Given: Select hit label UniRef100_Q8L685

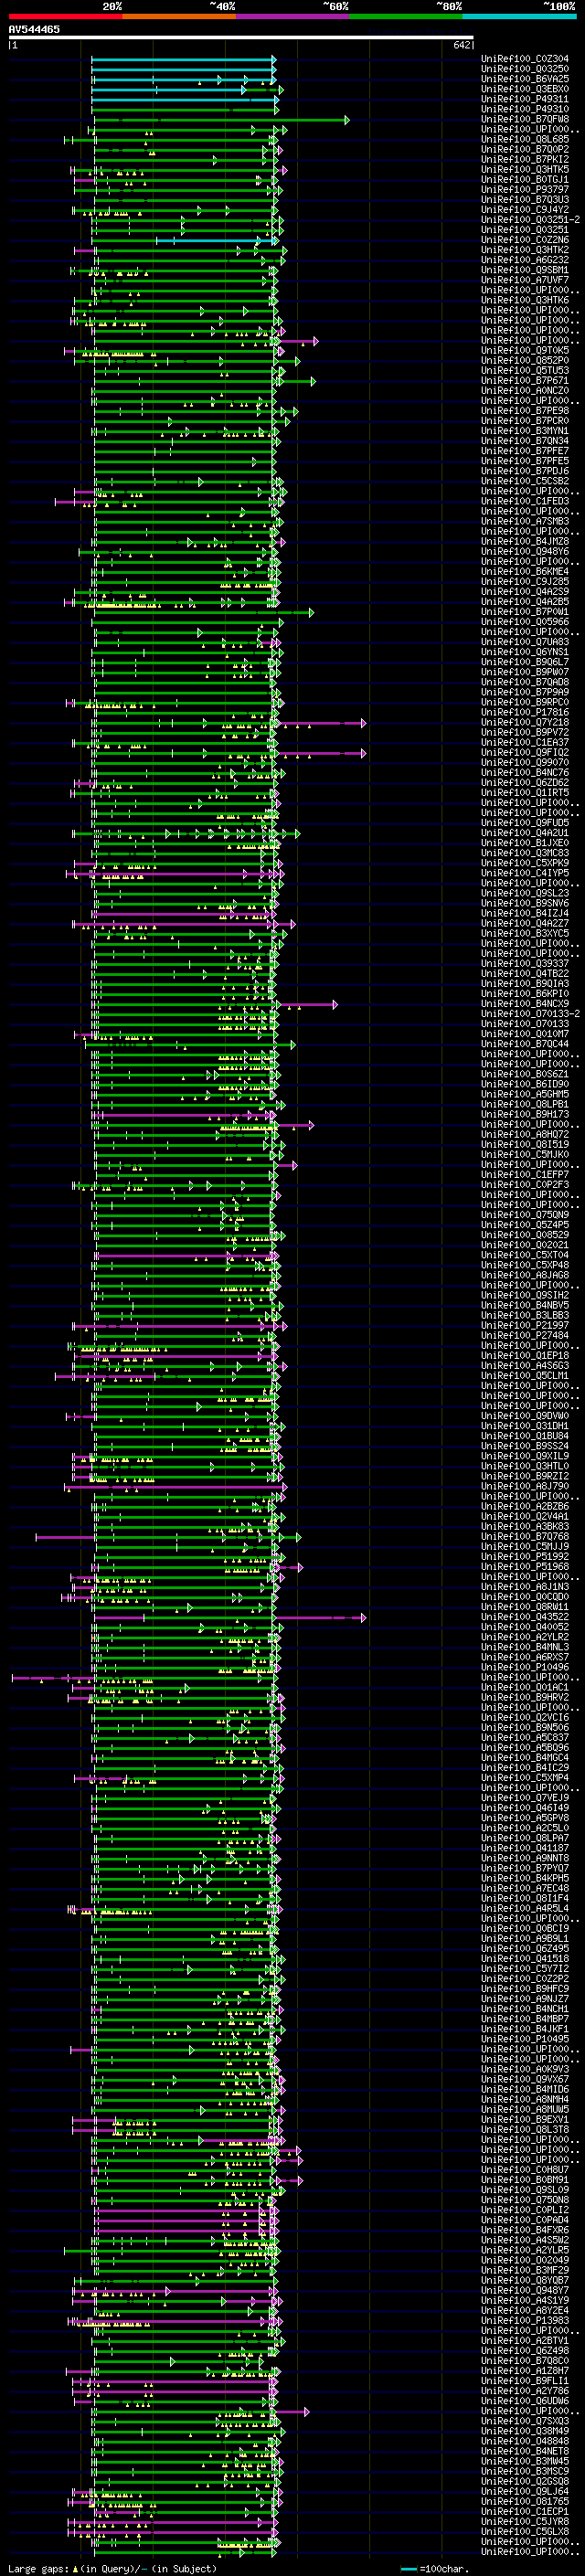Looking at the screenshot, I should (x=525, y=139).
